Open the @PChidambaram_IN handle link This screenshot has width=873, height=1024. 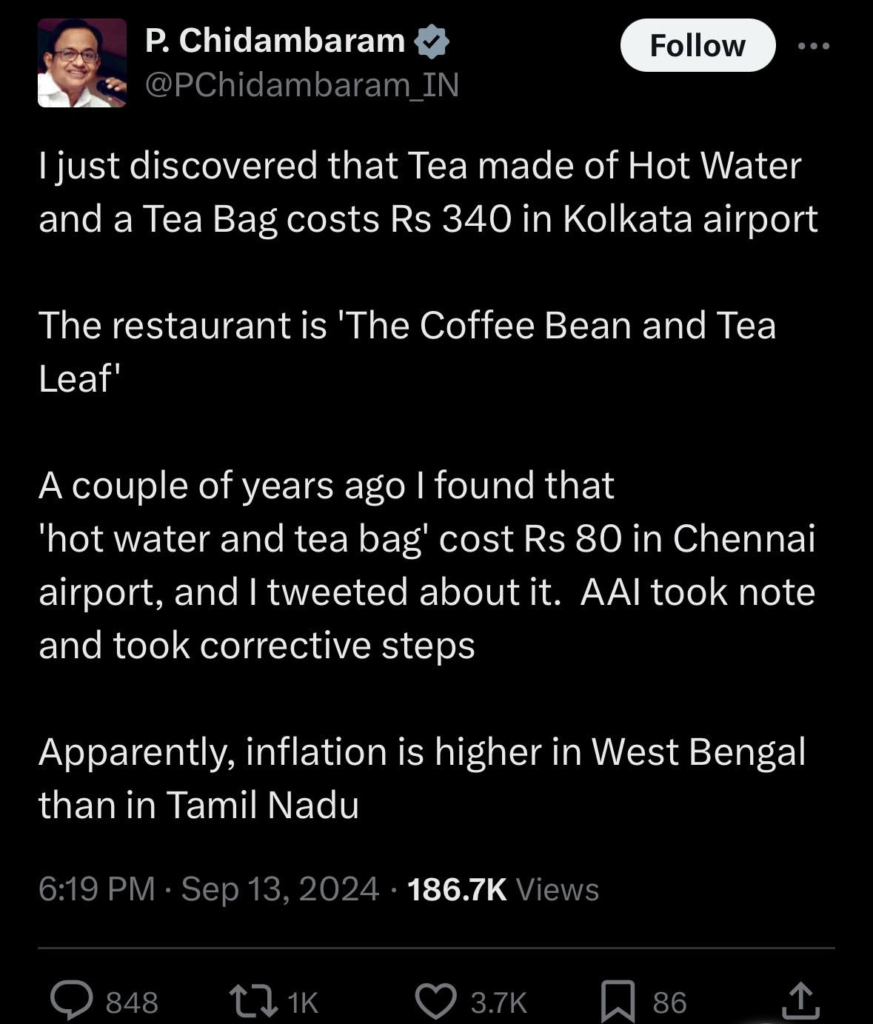[301, 86]
